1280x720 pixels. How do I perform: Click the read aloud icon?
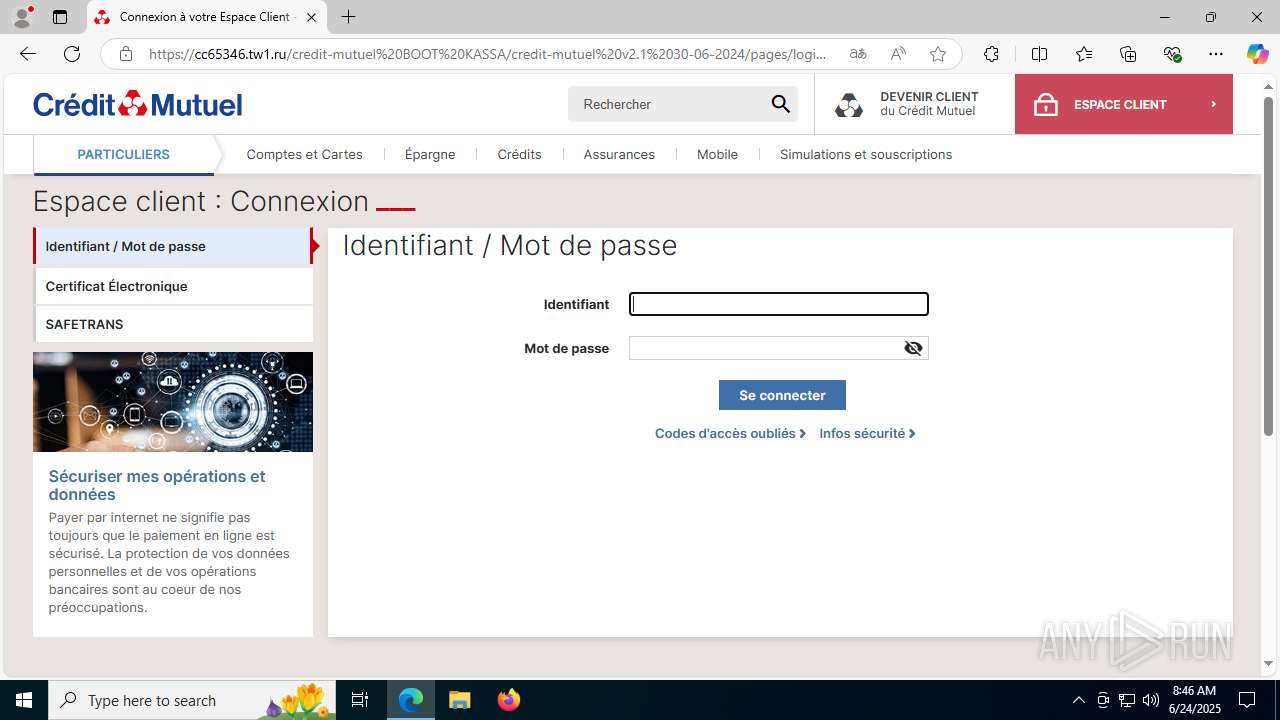point(898,54)
